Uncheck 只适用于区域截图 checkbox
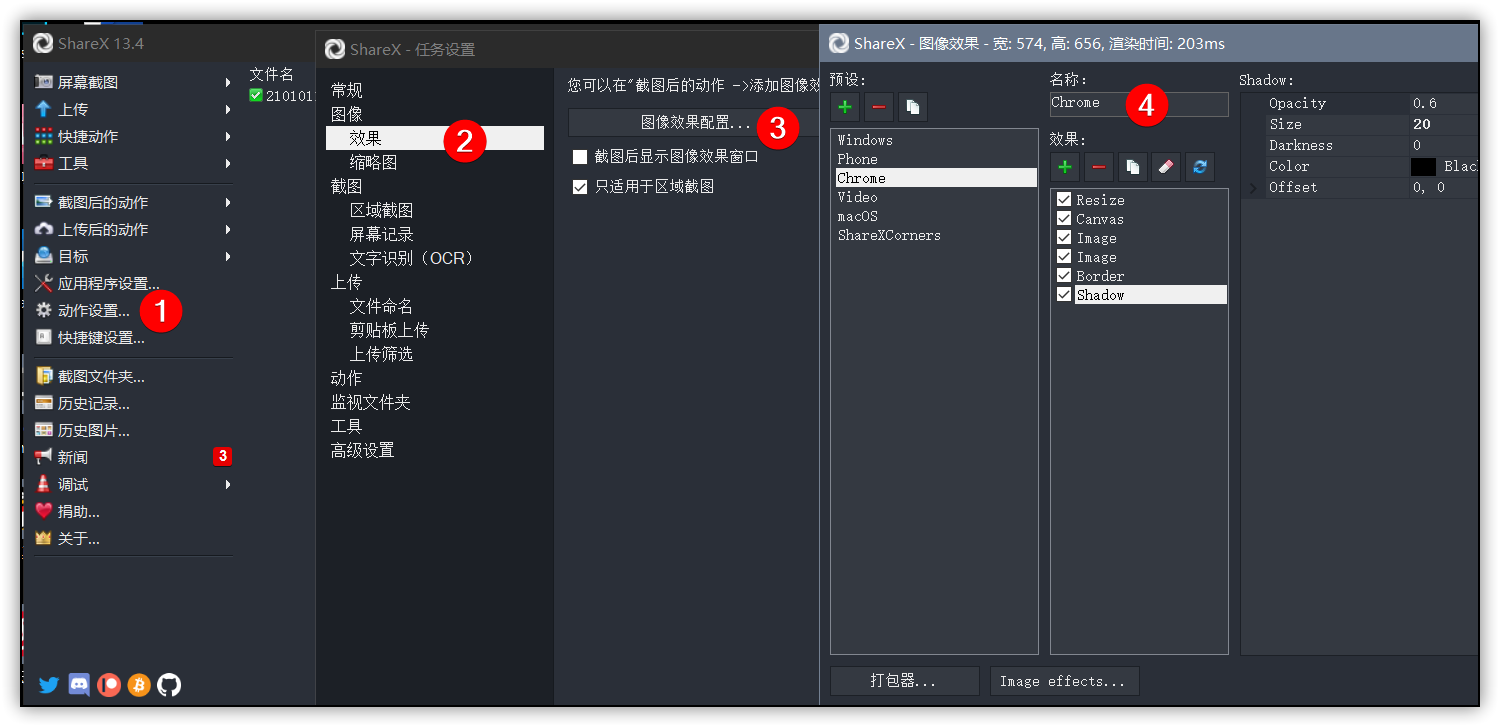1500x727 pixels. (580, 187)
